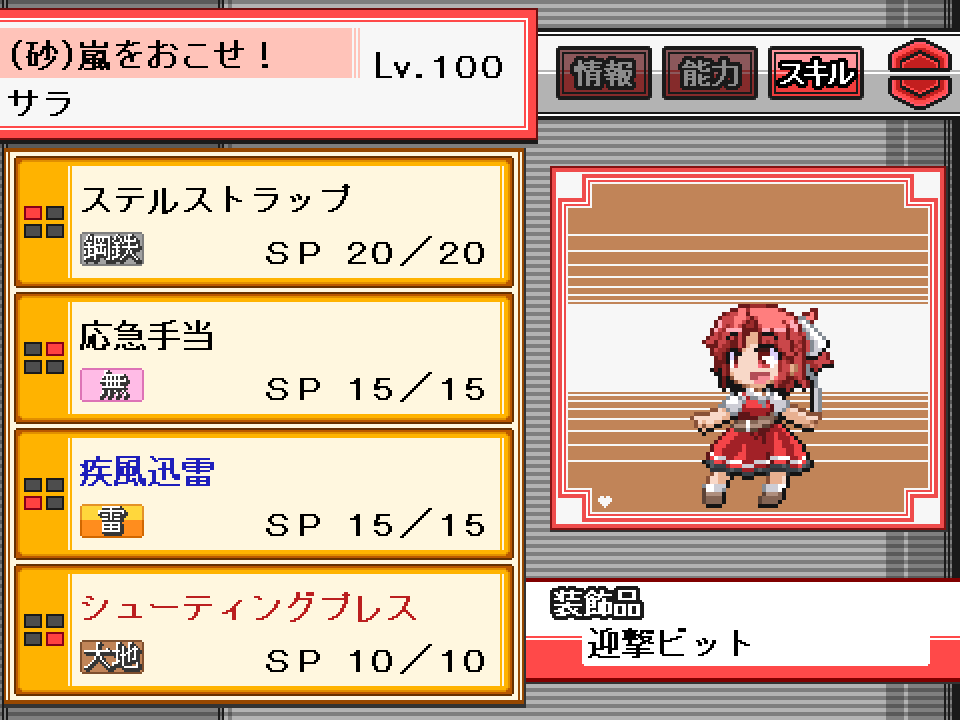Click the orange 雷 type badge
The image size is (960, 720).
112,520
